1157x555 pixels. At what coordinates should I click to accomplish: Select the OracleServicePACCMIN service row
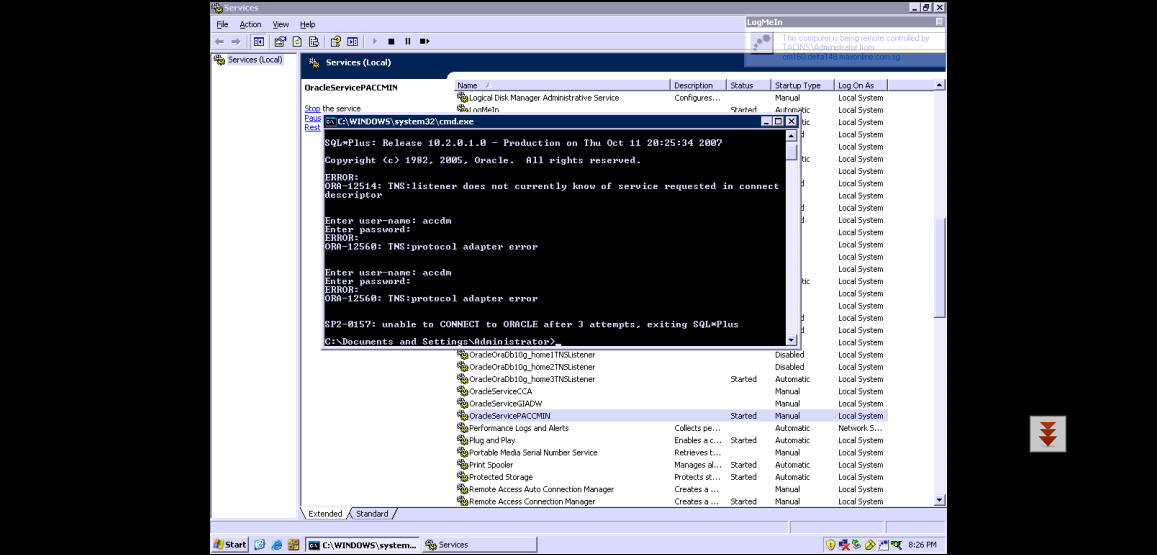pyautogui.click(x=671, y=416)
